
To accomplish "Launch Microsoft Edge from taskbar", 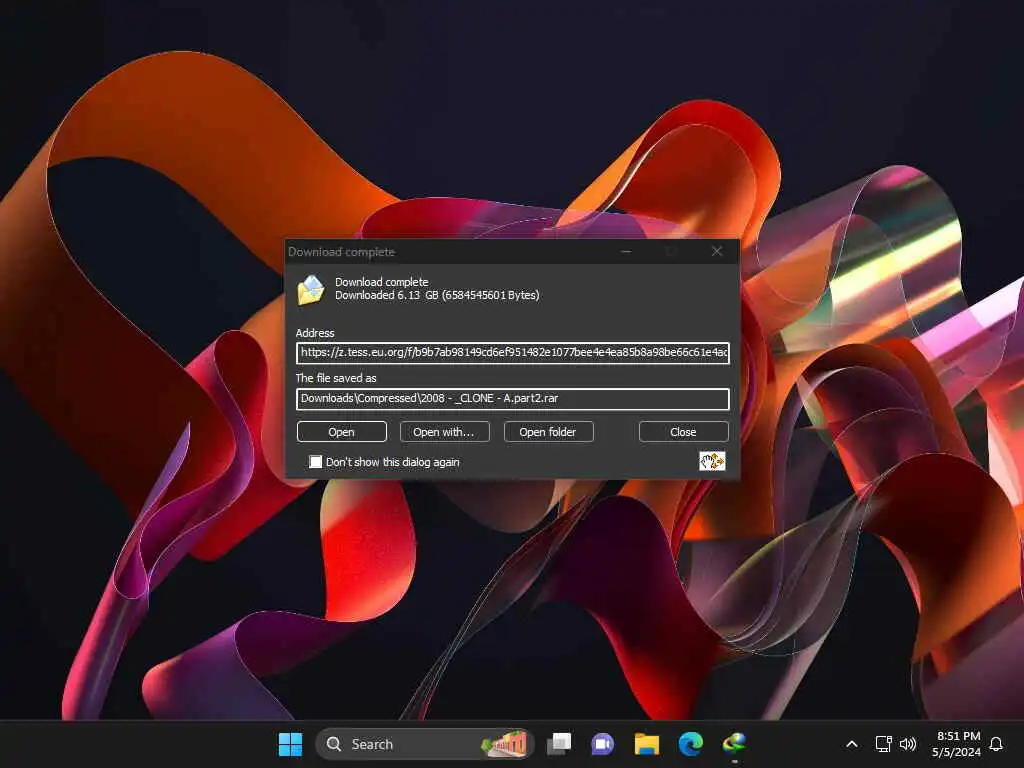I will 690,744.
